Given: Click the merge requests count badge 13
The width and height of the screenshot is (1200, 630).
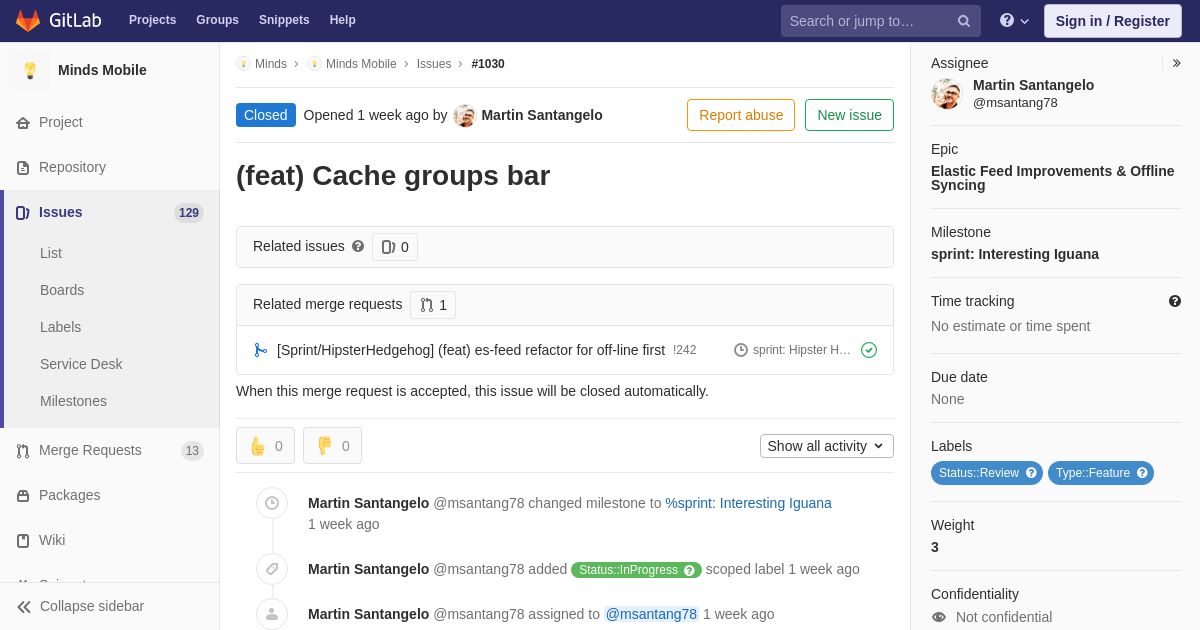Looking at the screenshot, I should tap(192, 451).
